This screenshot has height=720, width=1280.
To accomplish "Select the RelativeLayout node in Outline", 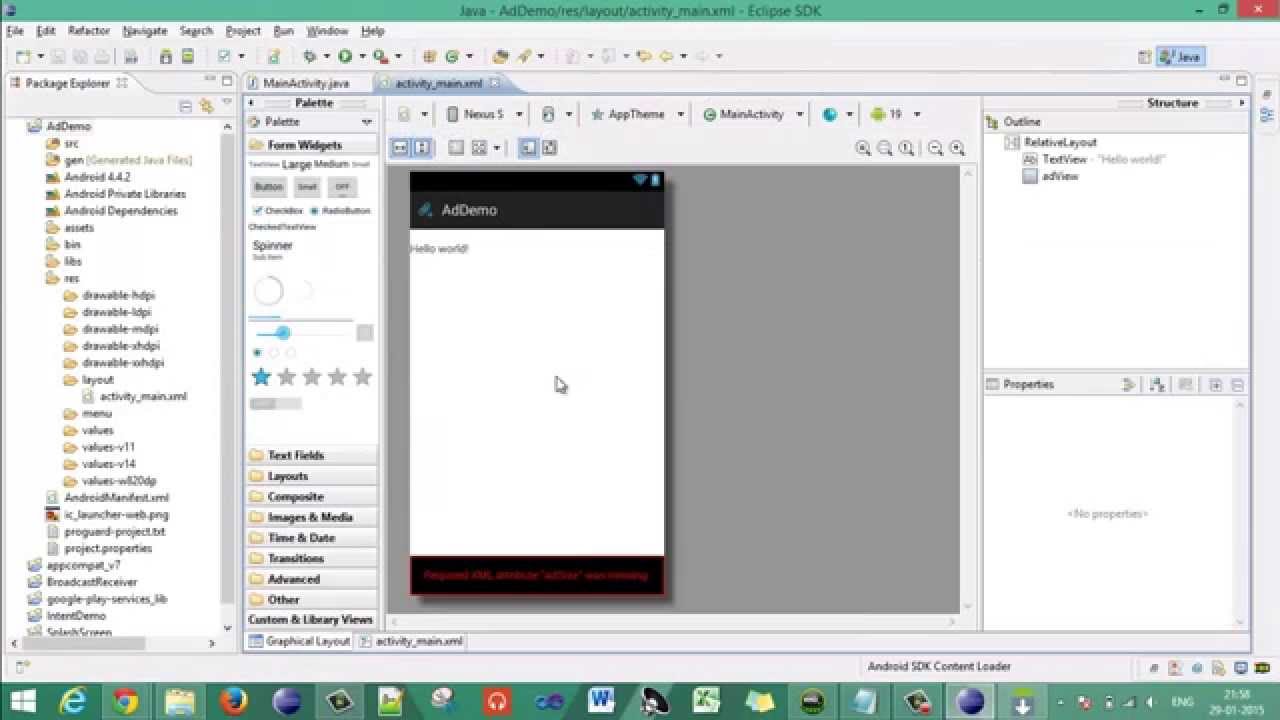I will tap(1051, 142).
